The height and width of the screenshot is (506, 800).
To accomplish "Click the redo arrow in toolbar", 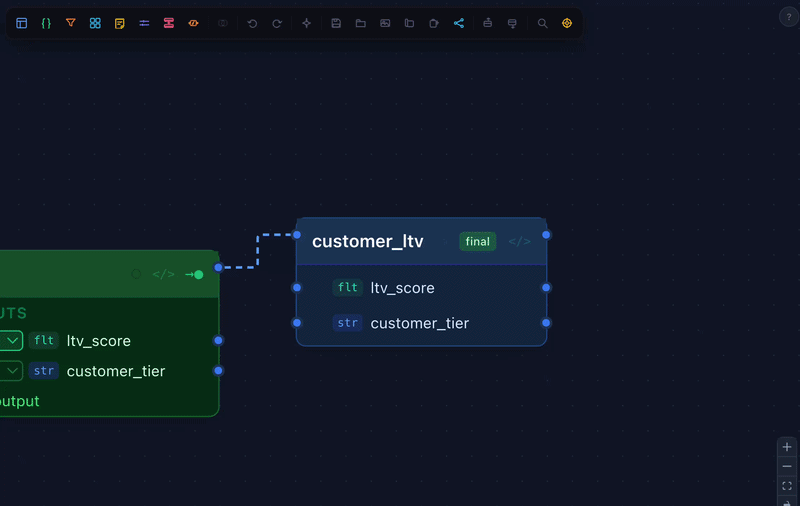I will 277,23.
